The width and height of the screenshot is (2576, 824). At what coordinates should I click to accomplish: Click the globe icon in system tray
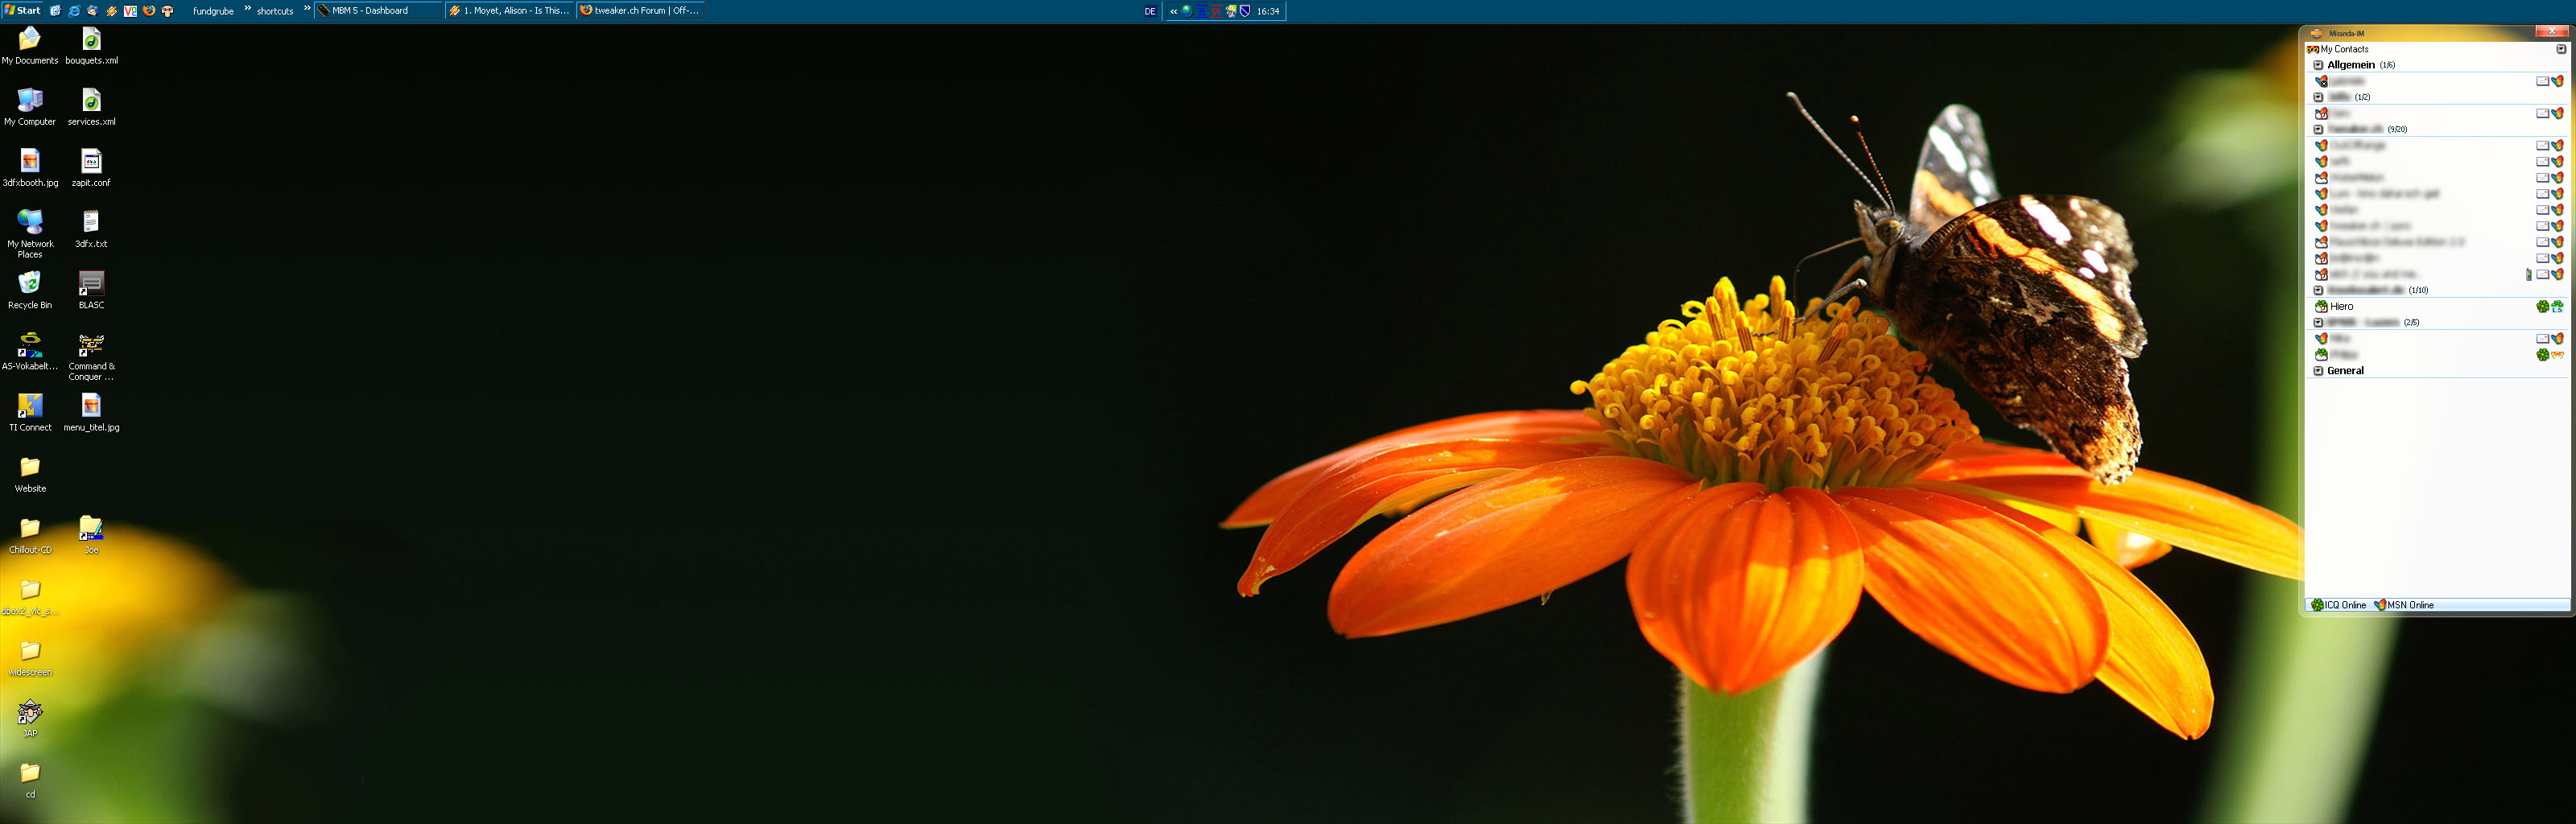pos(1187,11)
